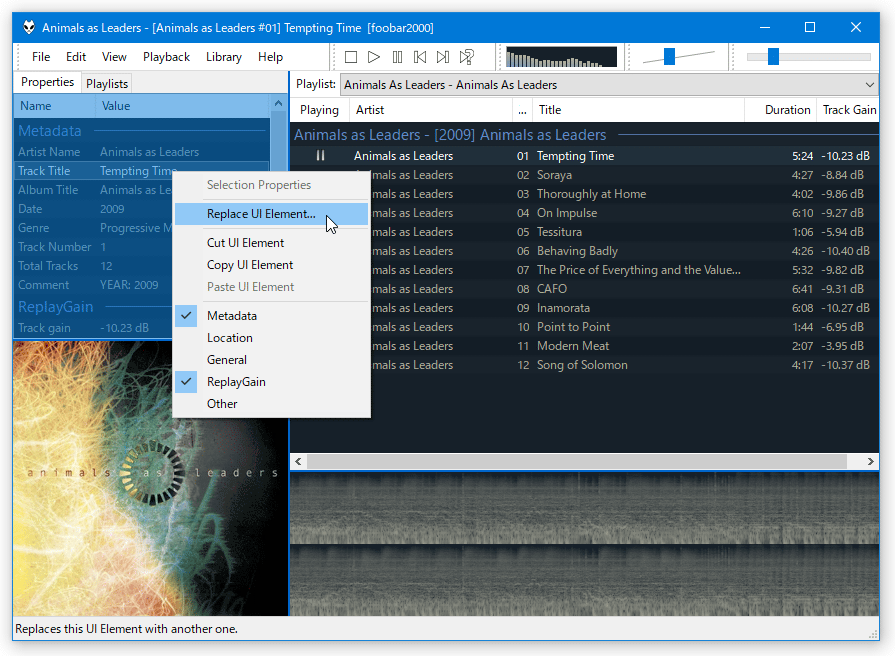The image size is (895, 656).
Task: Skip to the previous track
Action: pyautogui.click(x=420, y=57)
